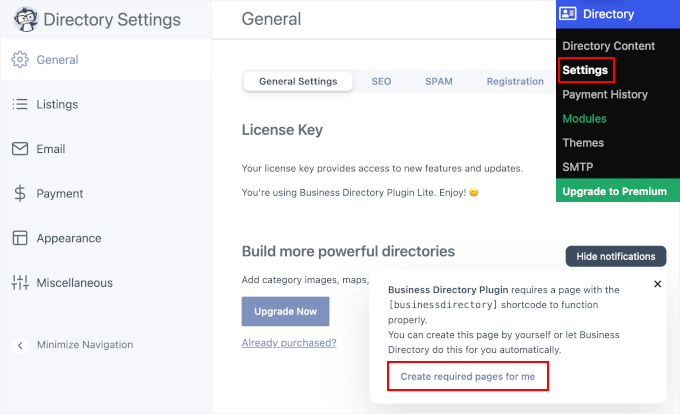Viewport: 680px width, 414px height.
Task: Click the Miscellaneous sliders icon
Action: 20,282
